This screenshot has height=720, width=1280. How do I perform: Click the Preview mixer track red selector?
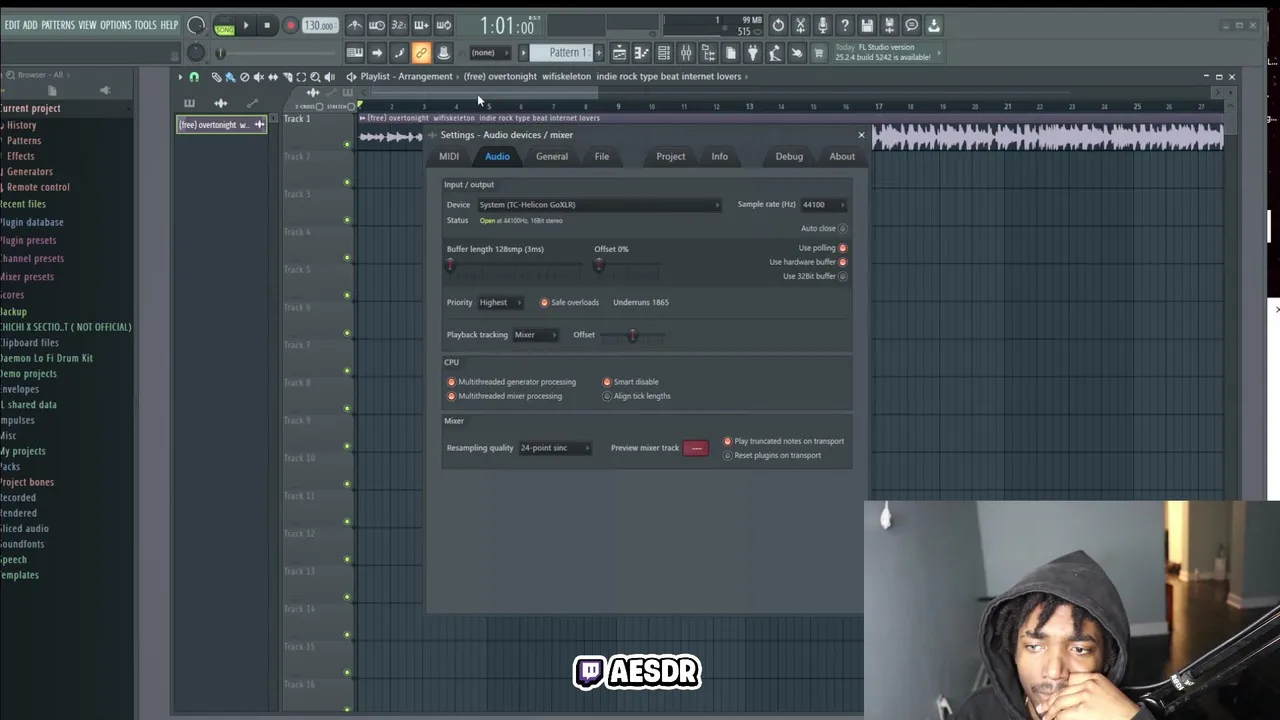pyautogui.click(x=696, y=448)
